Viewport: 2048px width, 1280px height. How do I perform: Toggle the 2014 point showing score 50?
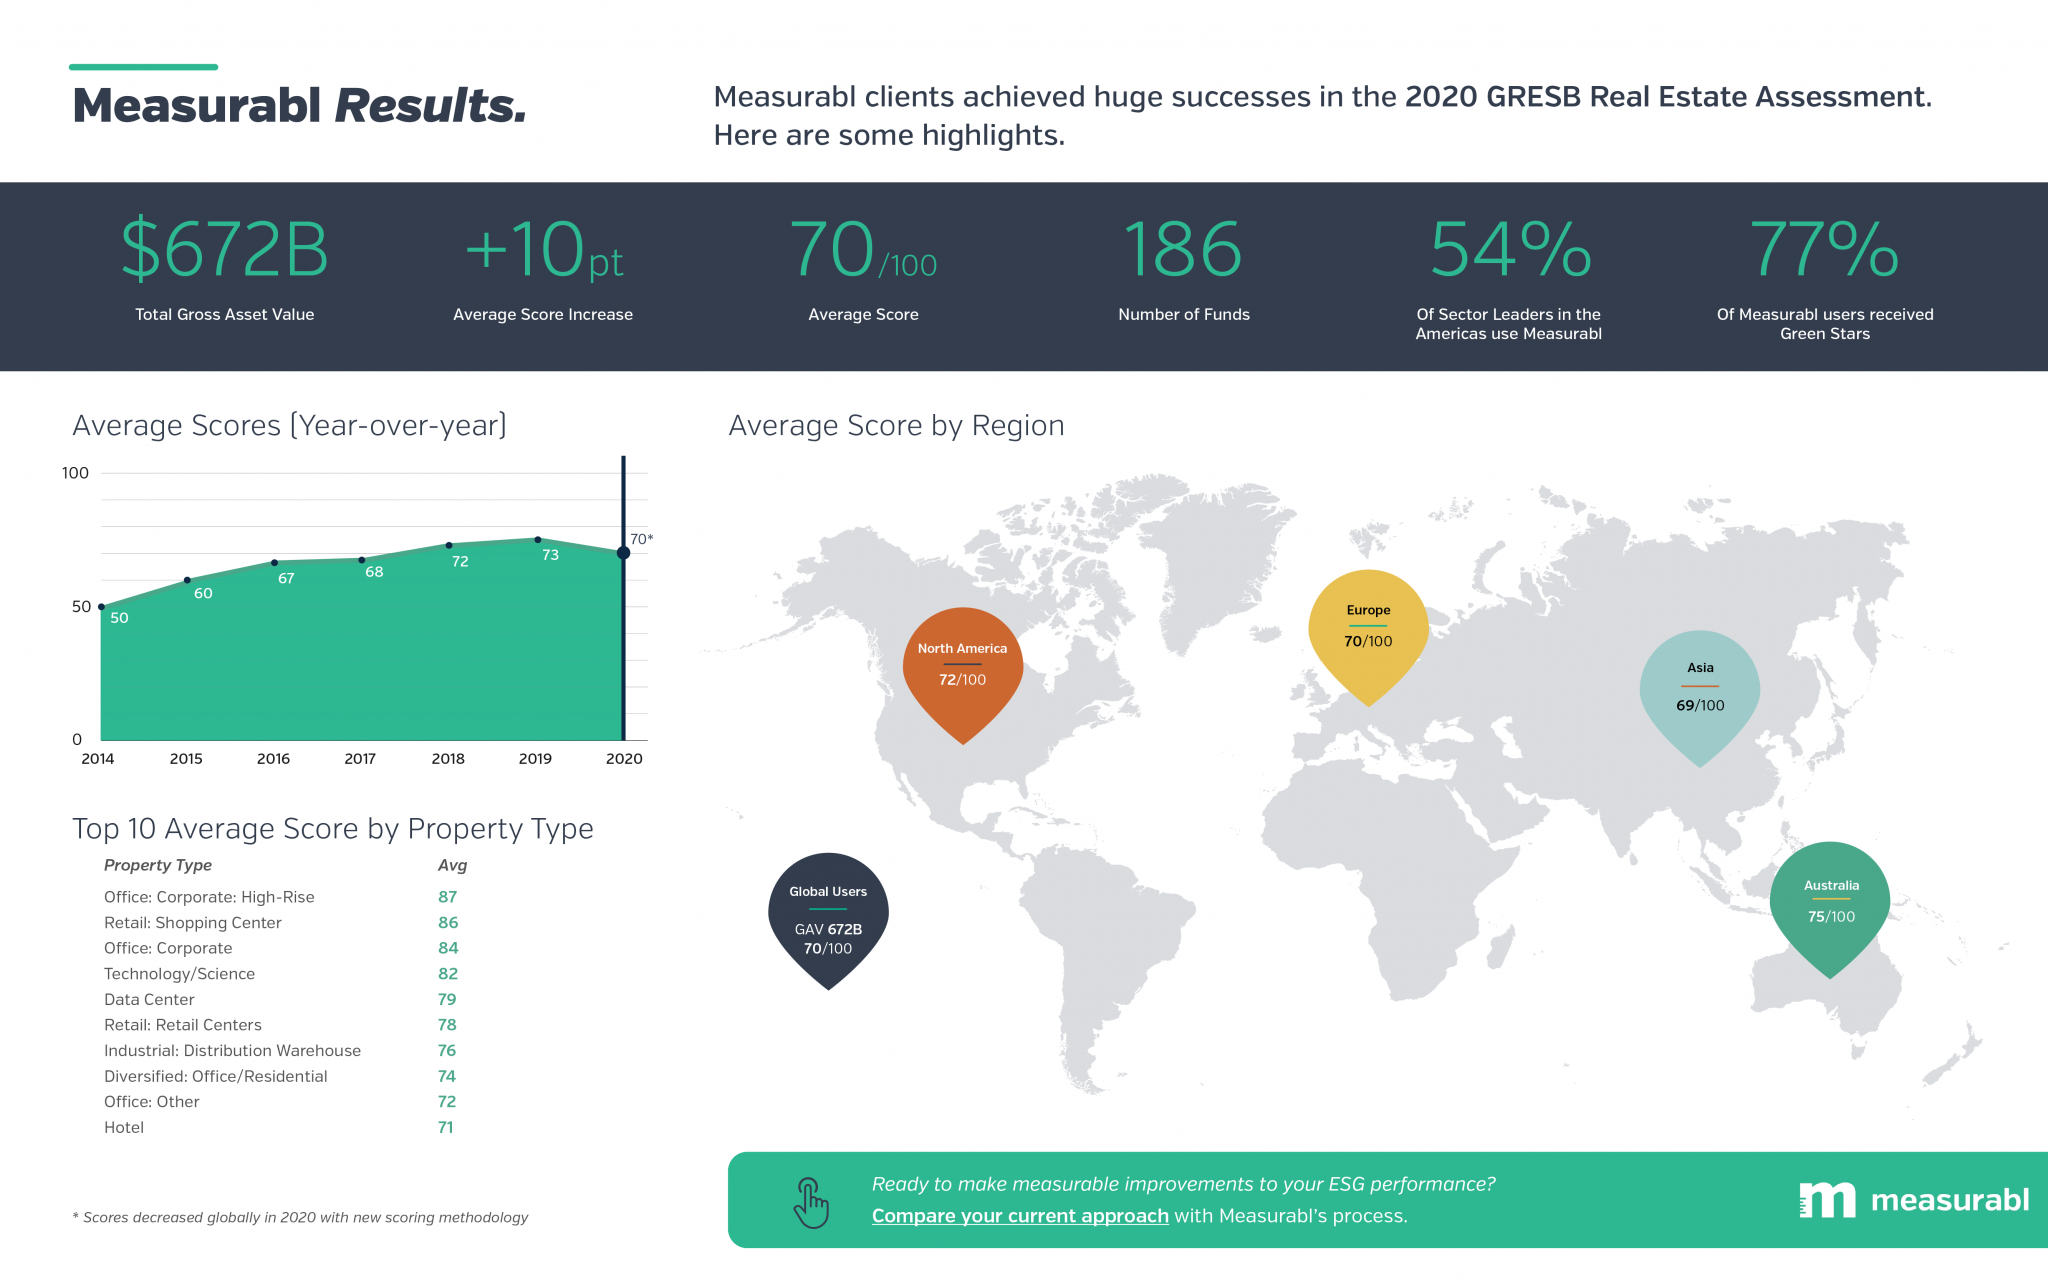[99, 605]
